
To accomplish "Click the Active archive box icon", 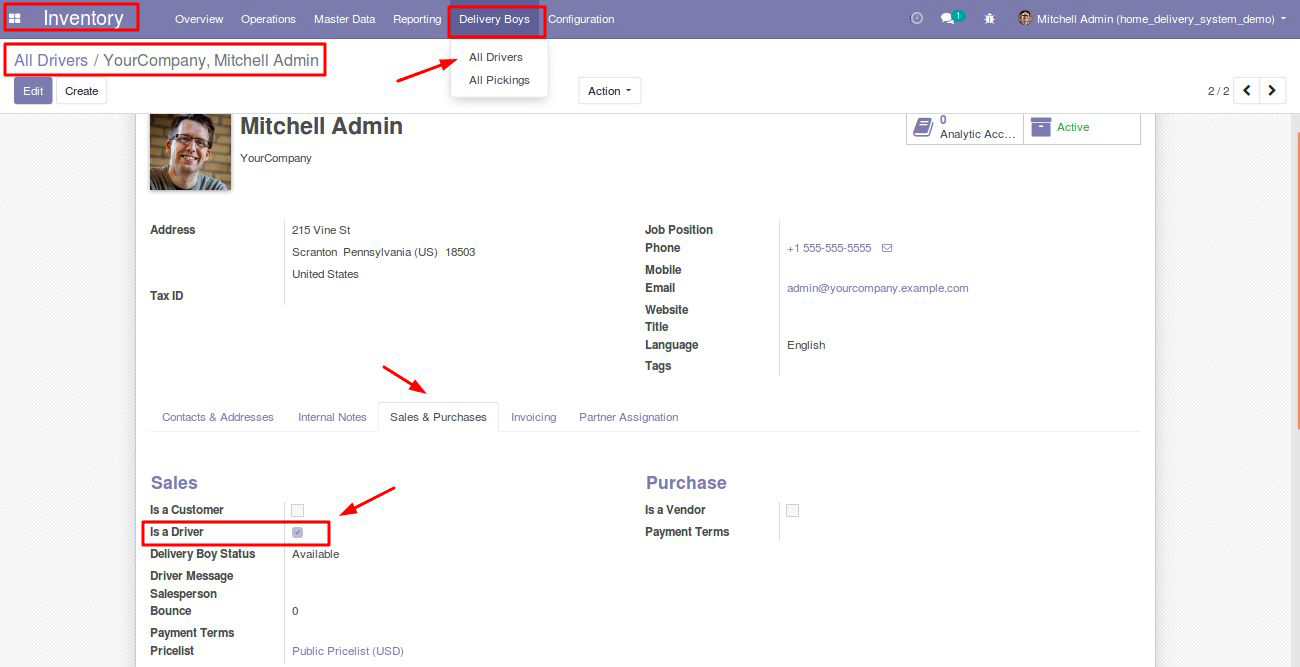I will click(1041, 127).
